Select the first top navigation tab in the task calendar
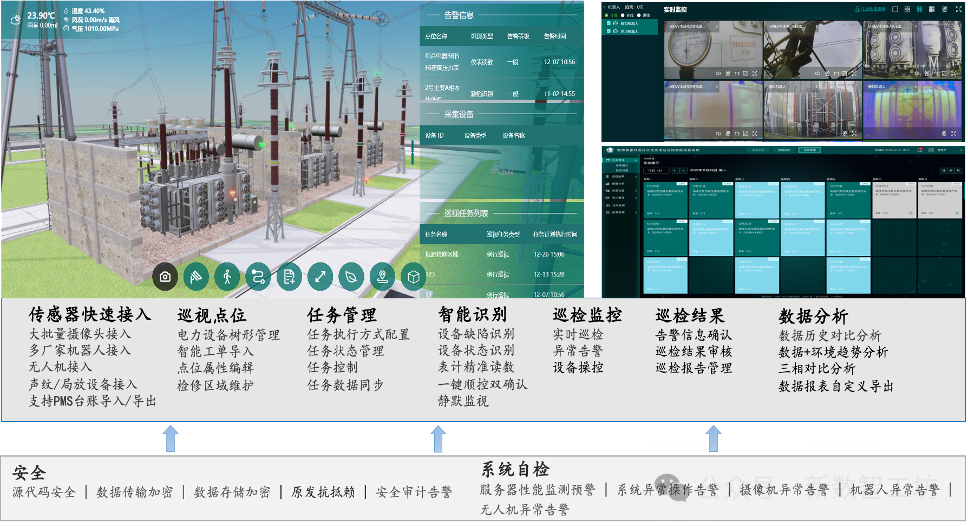 [757, 150]
